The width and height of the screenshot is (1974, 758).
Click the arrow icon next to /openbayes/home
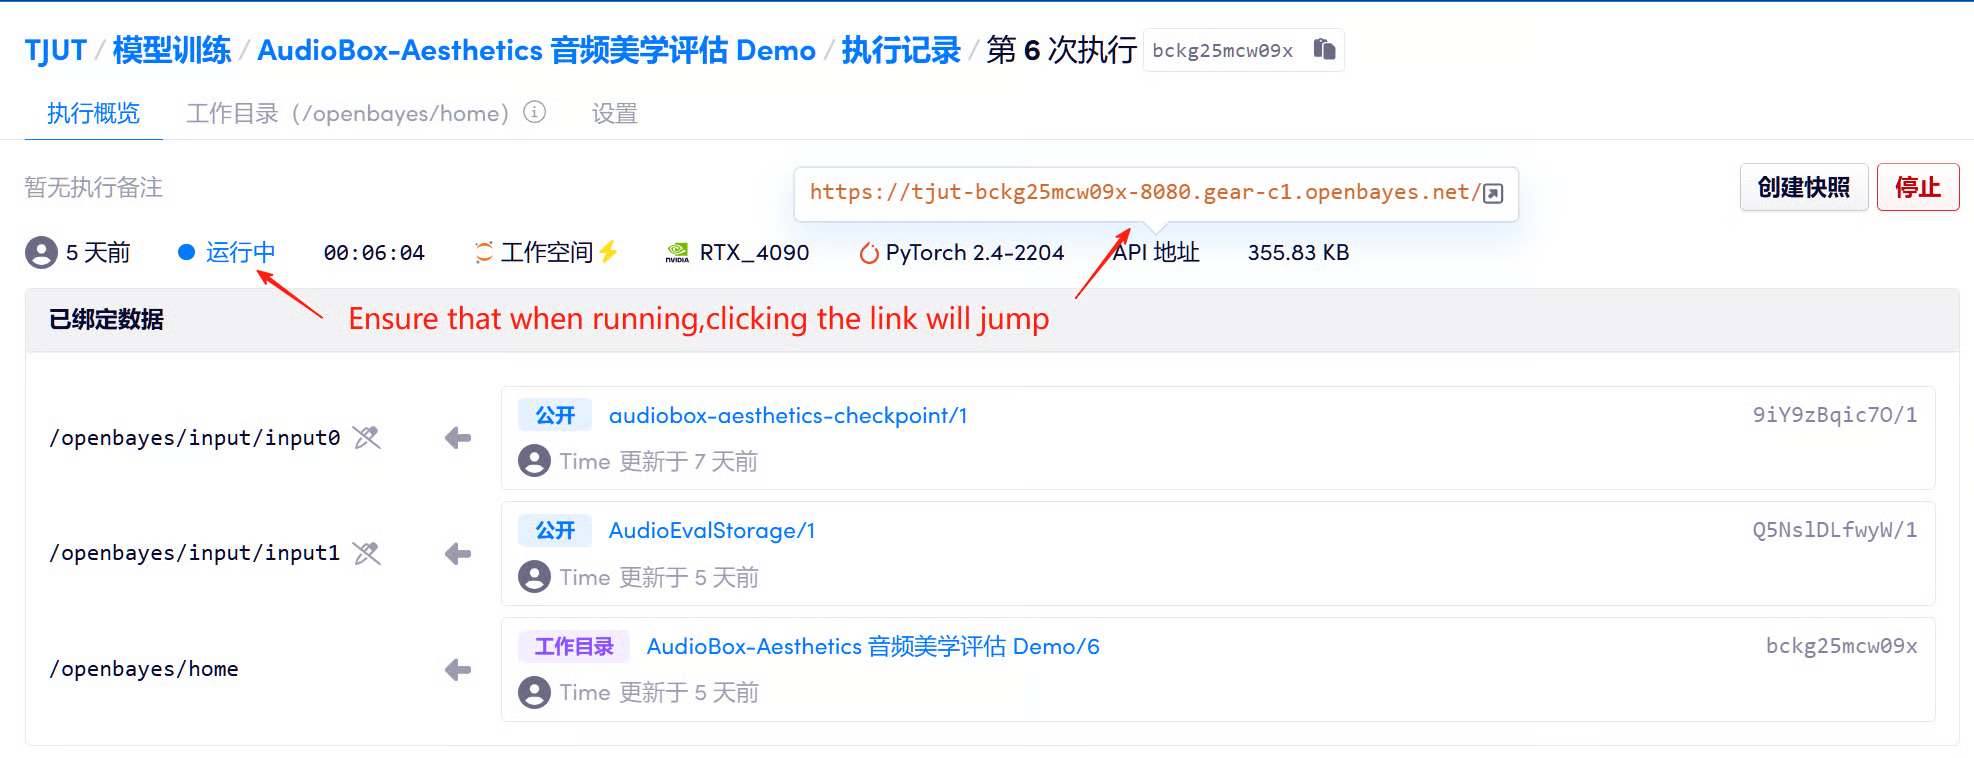tap(458, 670)
